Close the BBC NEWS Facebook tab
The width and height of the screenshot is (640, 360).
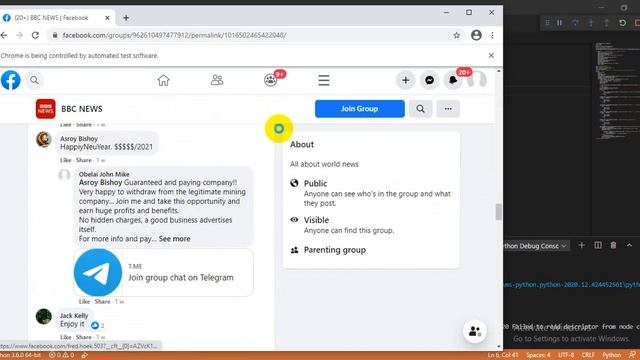pos(107,18)
